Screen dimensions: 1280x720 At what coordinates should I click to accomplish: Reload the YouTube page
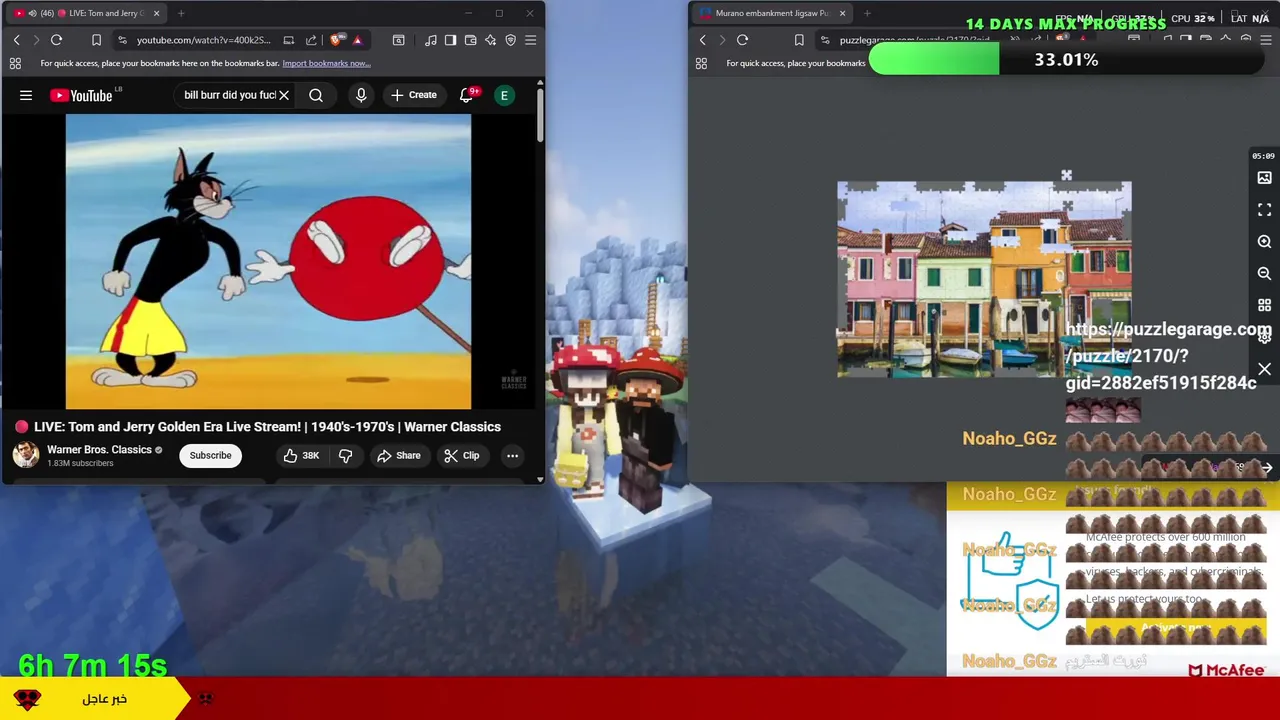[x=57, y=40]
